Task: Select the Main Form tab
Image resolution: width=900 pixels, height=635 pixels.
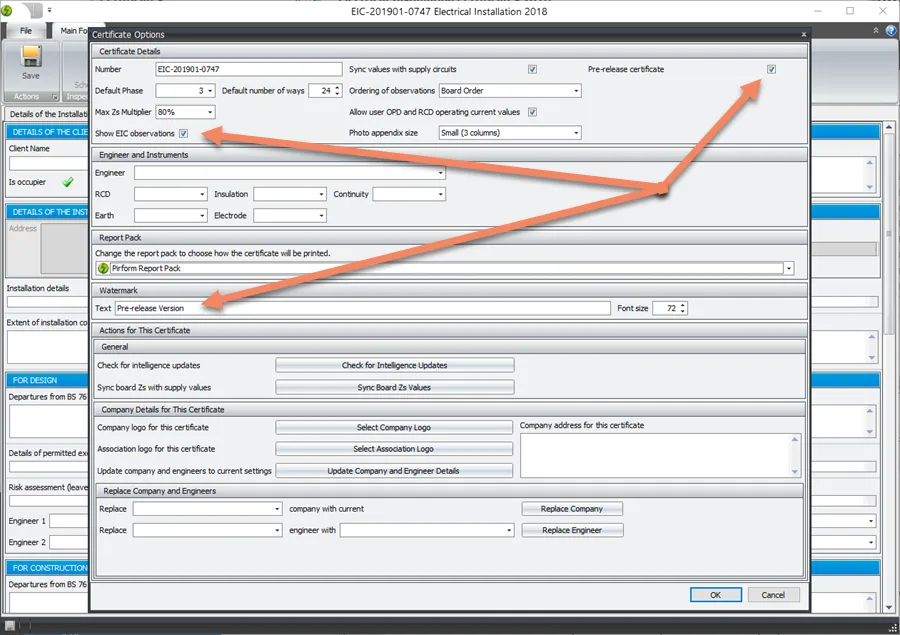Action: 73,31
